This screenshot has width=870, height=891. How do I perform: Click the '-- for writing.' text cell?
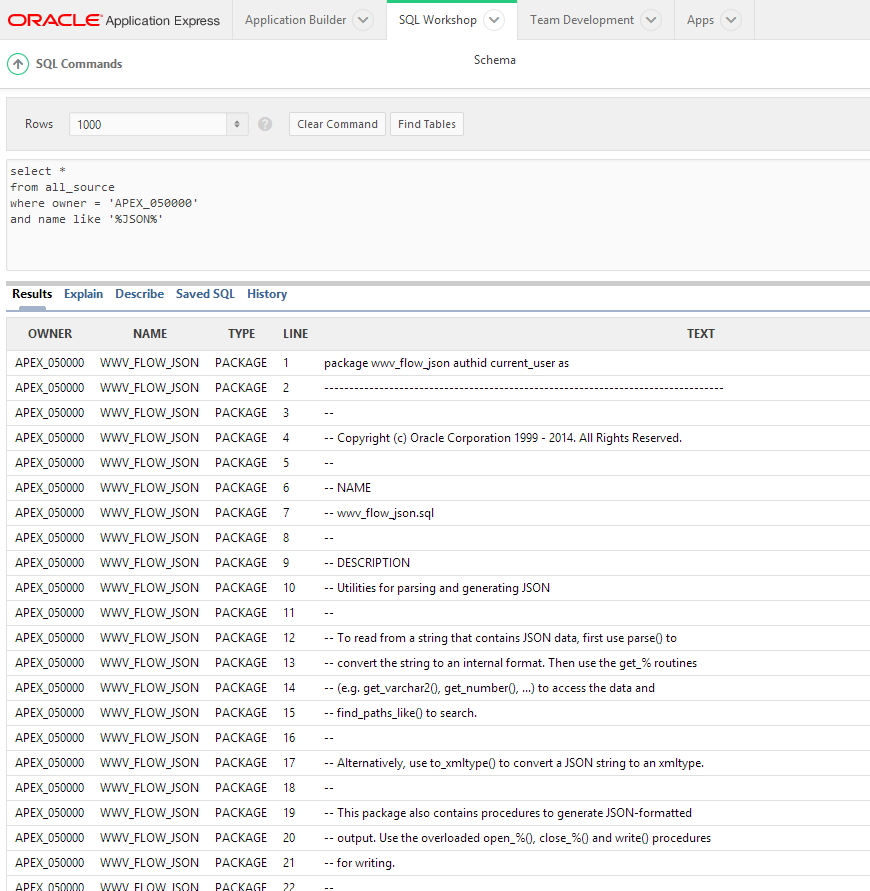tap(359, 863)
